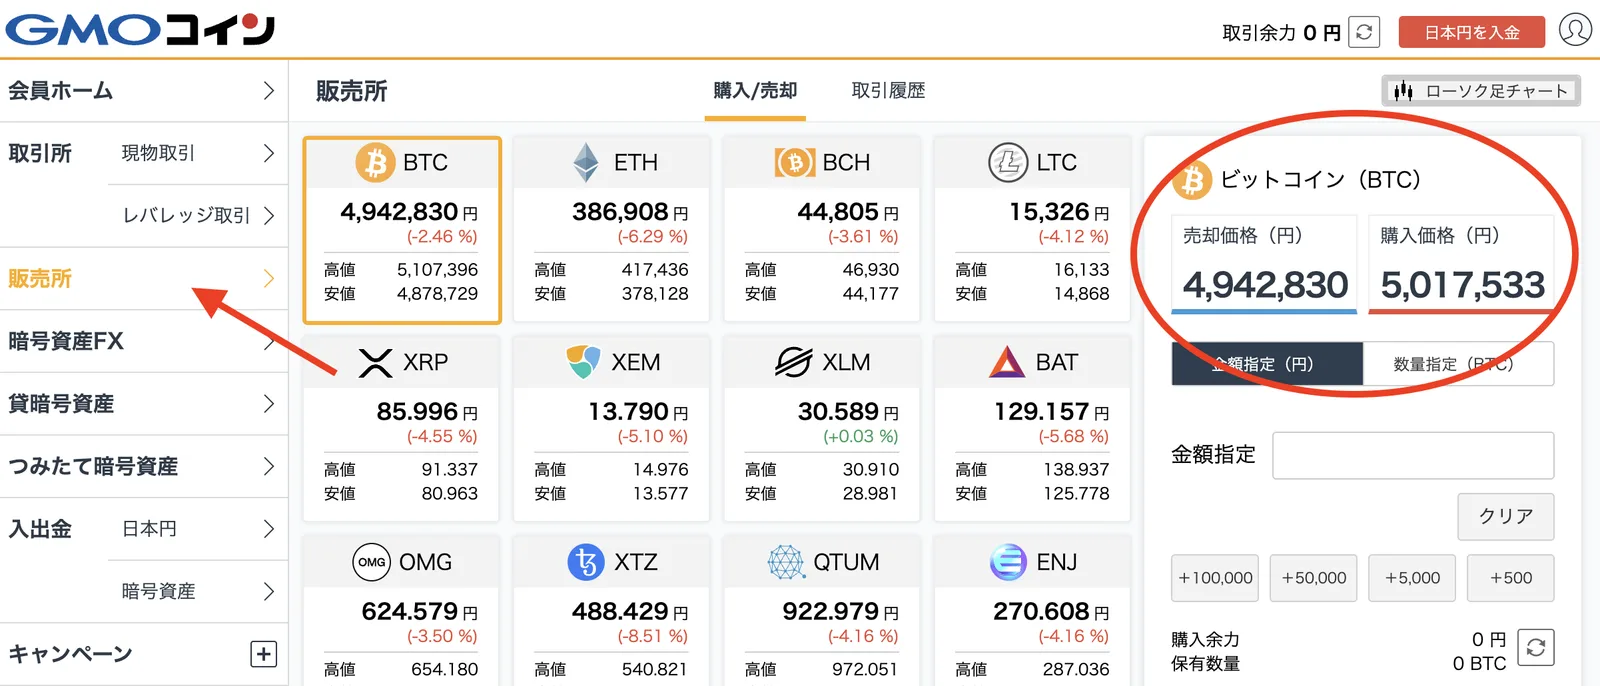Open 貸暗号資産 menu item
The width and height of the screenshot is (1600, 686).
click(x=144, y=404)
